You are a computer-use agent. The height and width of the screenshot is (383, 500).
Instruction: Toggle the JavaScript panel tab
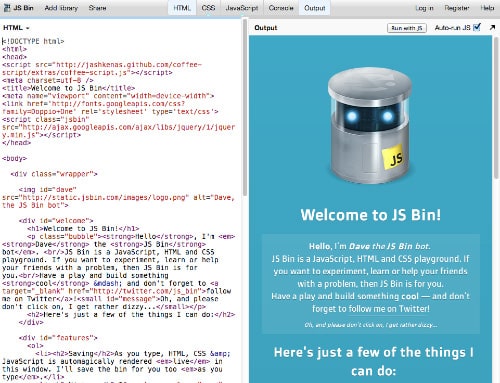click(242, 8)
